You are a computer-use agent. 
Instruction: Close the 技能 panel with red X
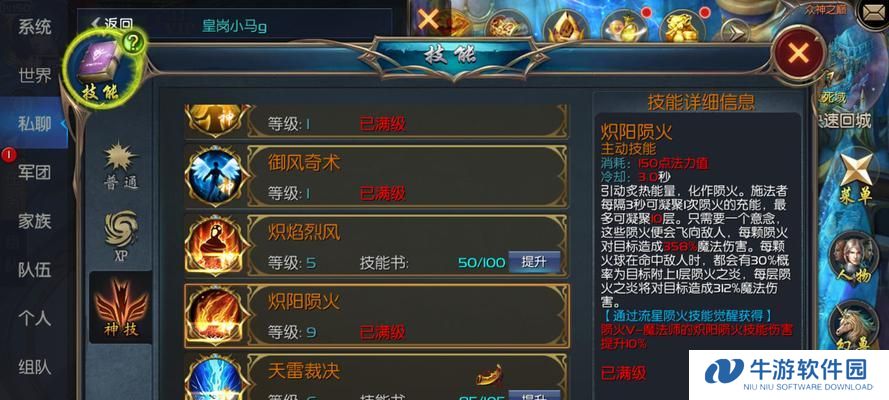798,54
